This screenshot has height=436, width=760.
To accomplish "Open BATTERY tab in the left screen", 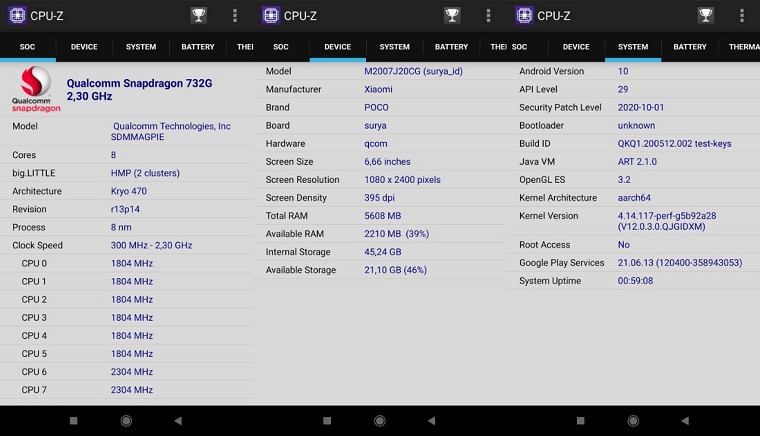I will tap(198, 47).
